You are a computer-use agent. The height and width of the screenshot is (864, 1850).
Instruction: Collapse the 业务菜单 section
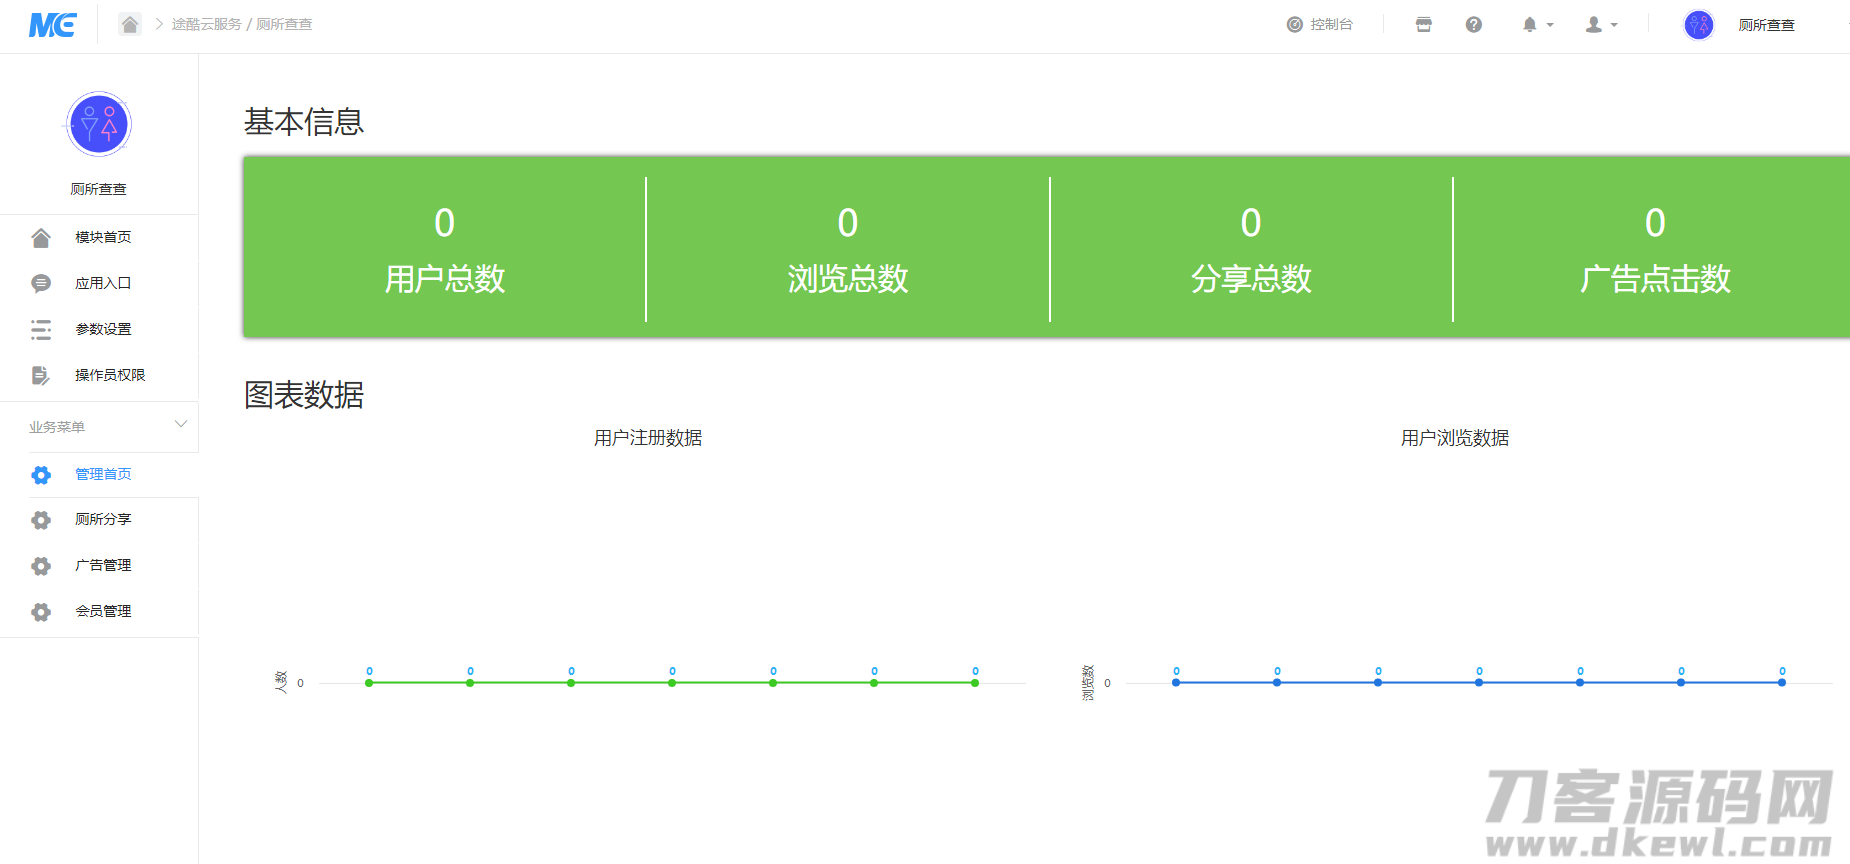click(181, 425)
